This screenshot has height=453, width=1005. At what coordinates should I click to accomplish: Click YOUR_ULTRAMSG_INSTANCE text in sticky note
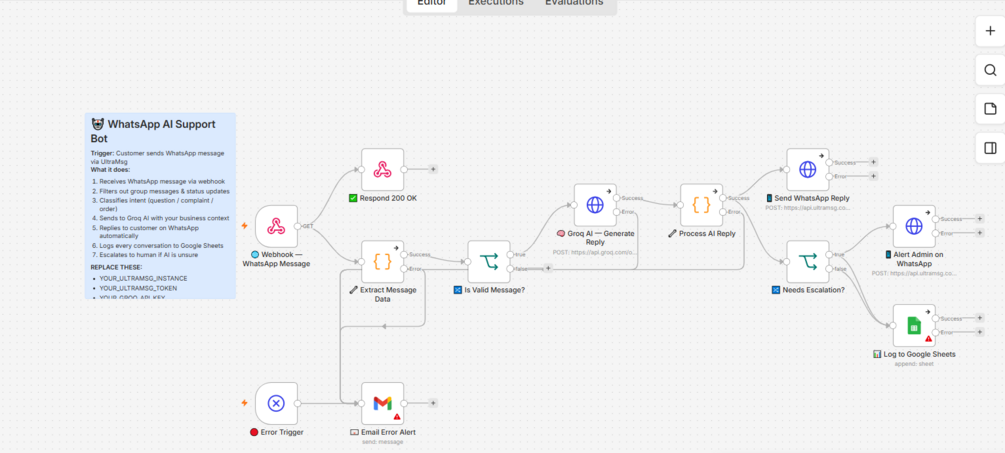tap(144, 279)
